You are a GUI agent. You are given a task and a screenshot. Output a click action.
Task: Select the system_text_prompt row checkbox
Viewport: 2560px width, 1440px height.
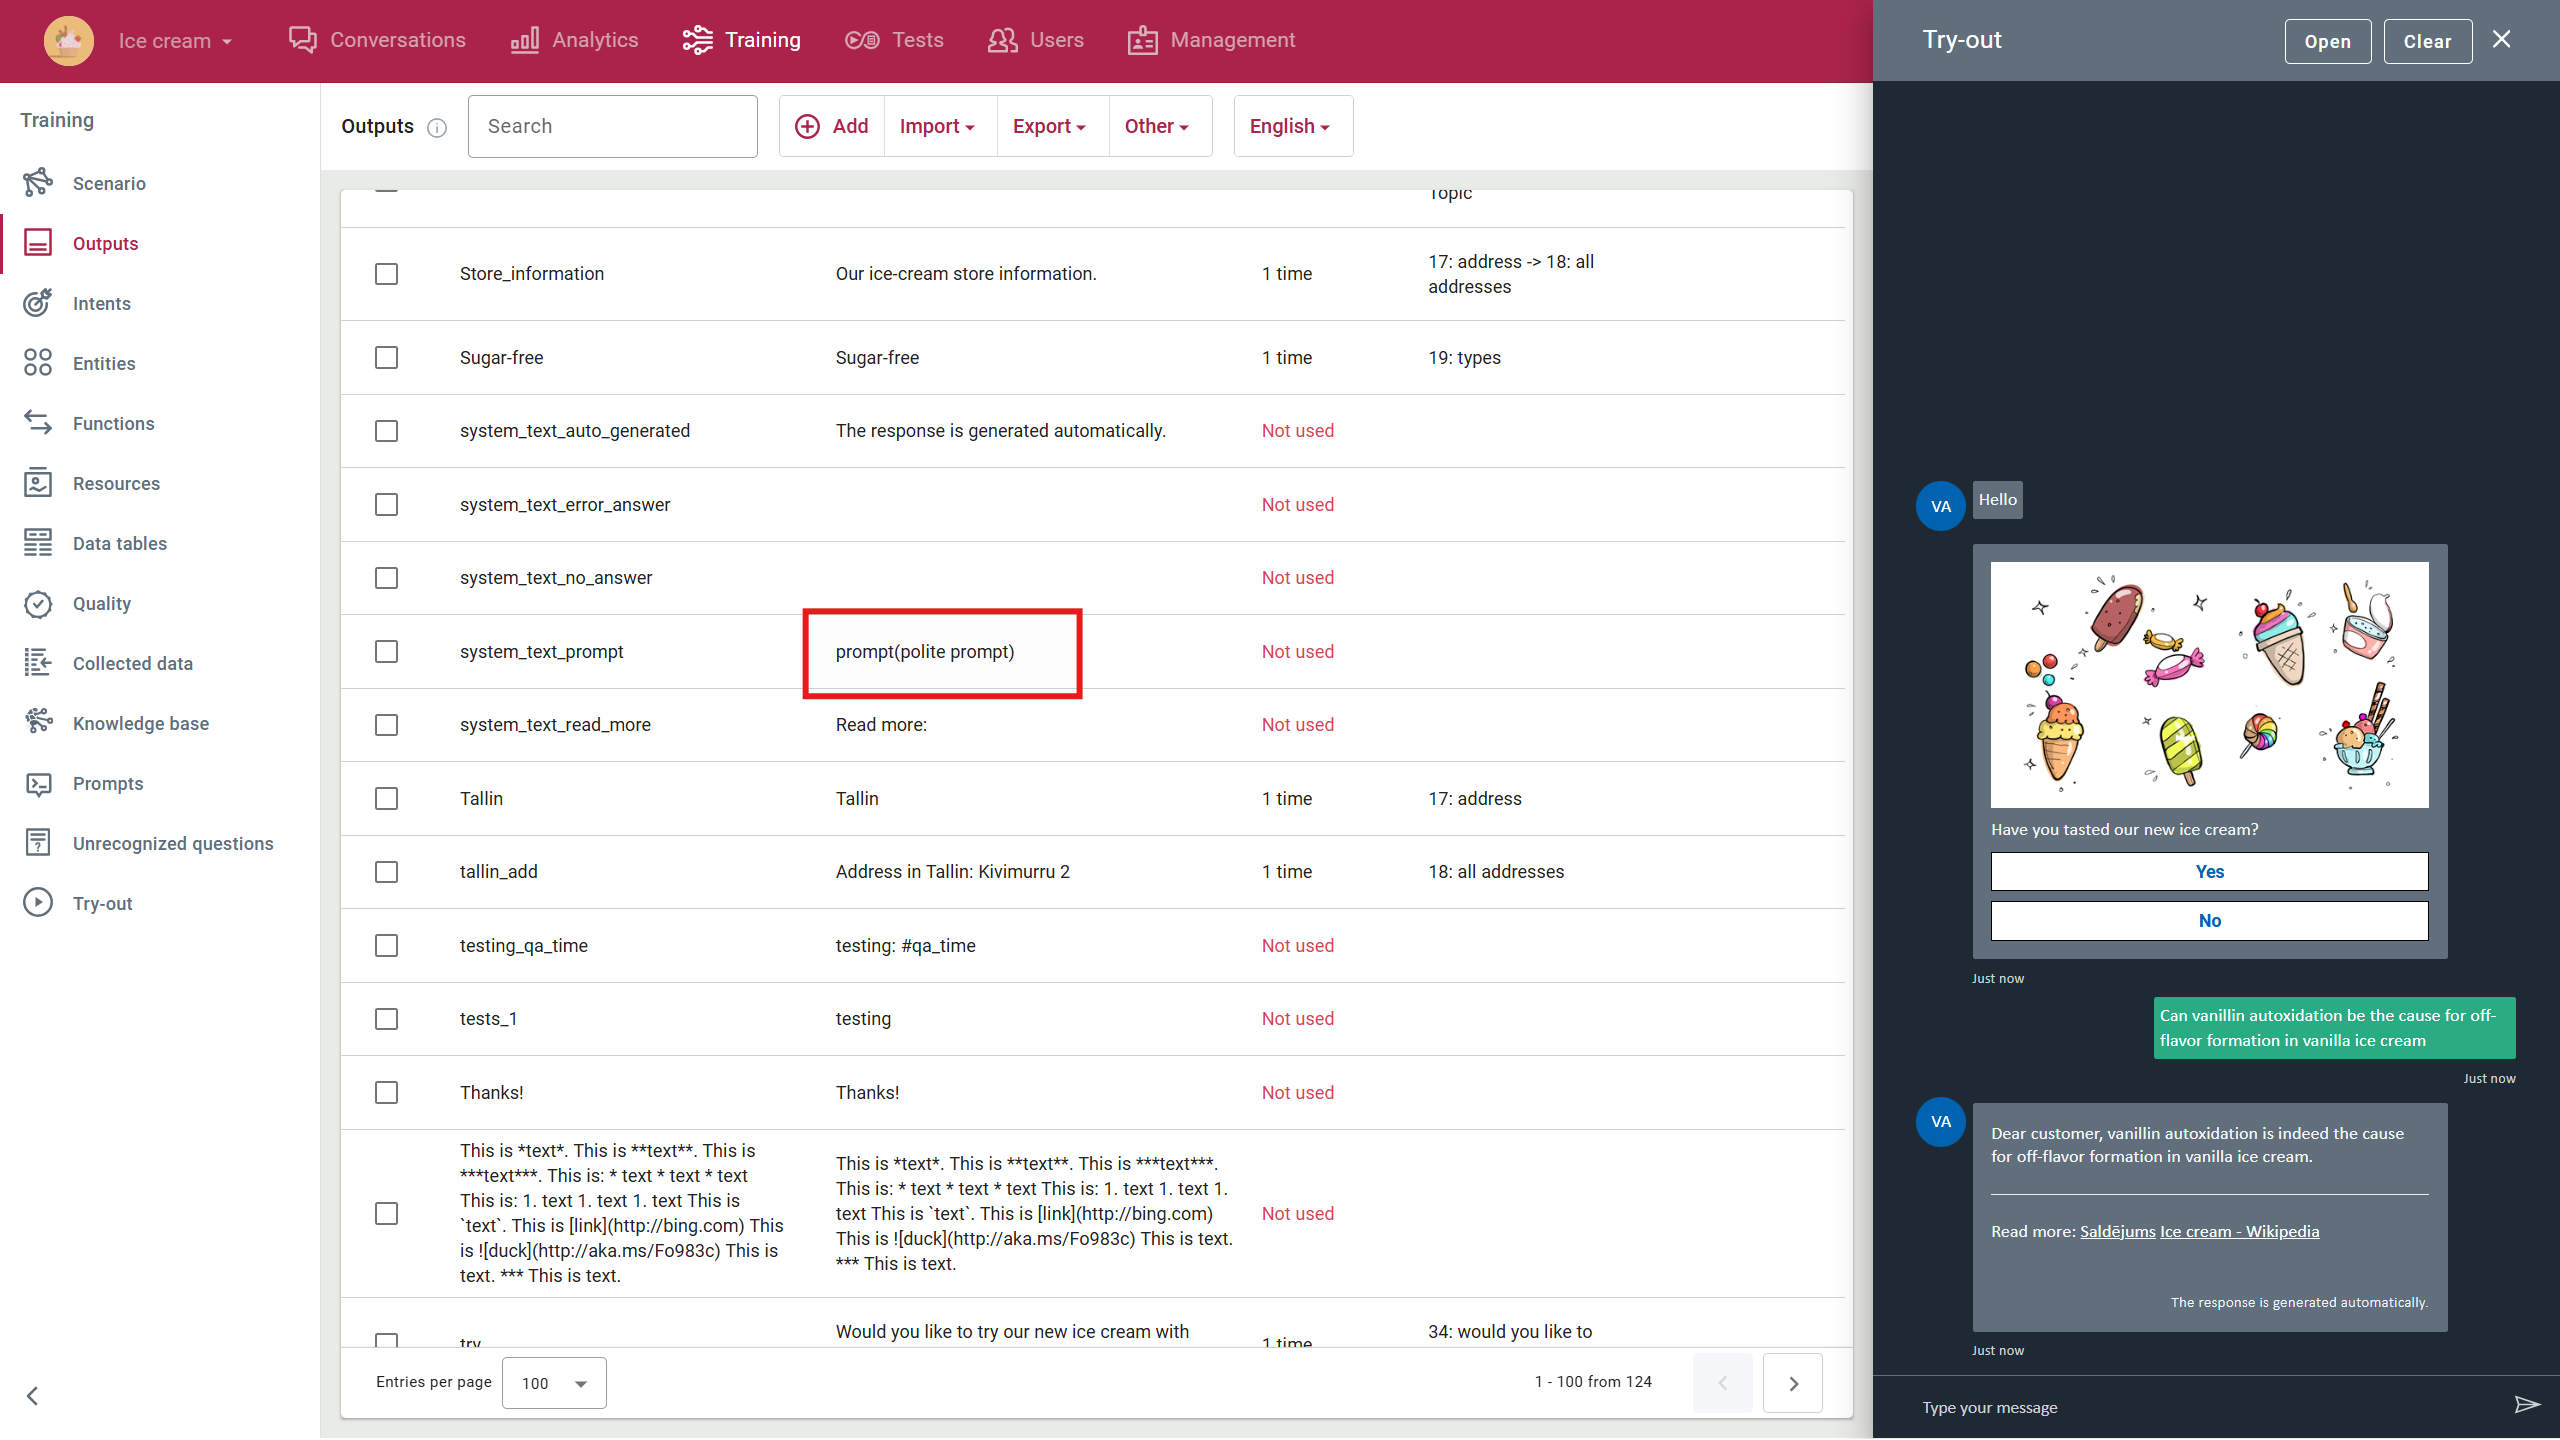386,652
